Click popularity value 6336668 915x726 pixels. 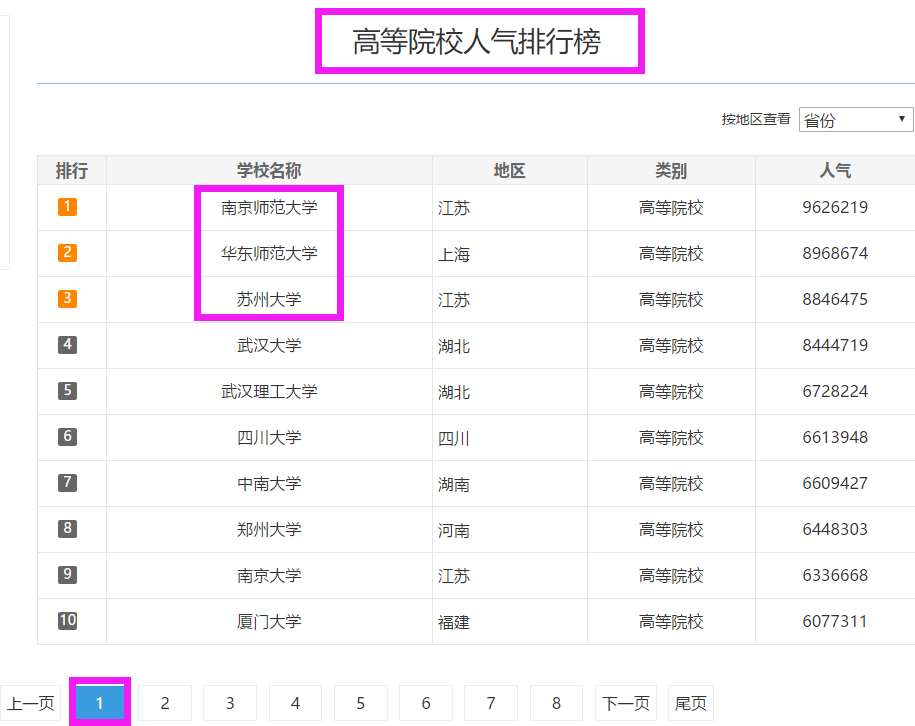pos(835,576)
